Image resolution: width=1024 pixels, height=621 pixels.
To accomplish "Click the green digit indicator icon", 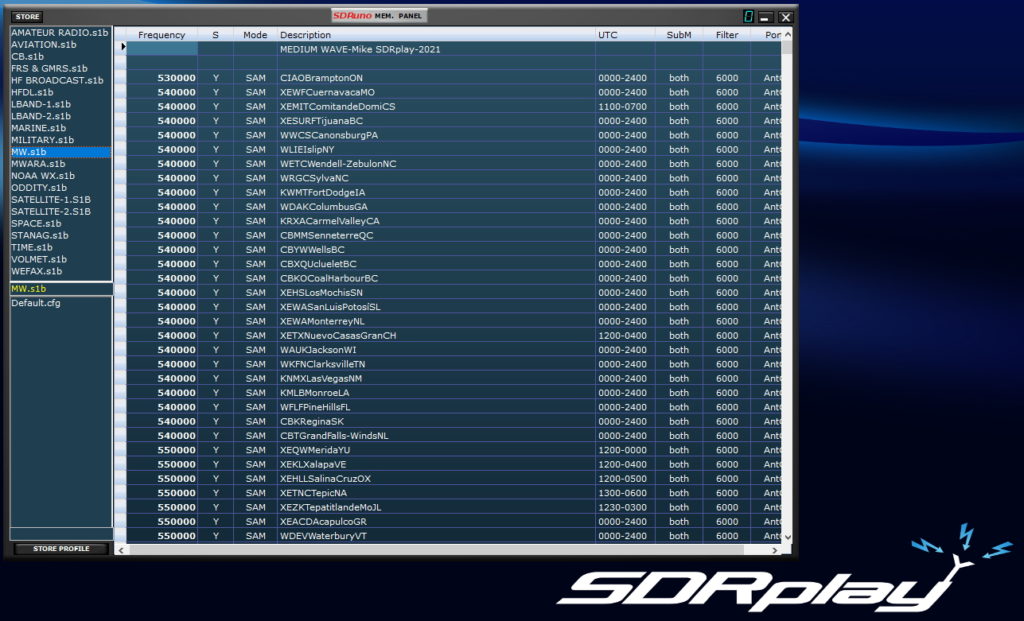I will pos(748,16).
